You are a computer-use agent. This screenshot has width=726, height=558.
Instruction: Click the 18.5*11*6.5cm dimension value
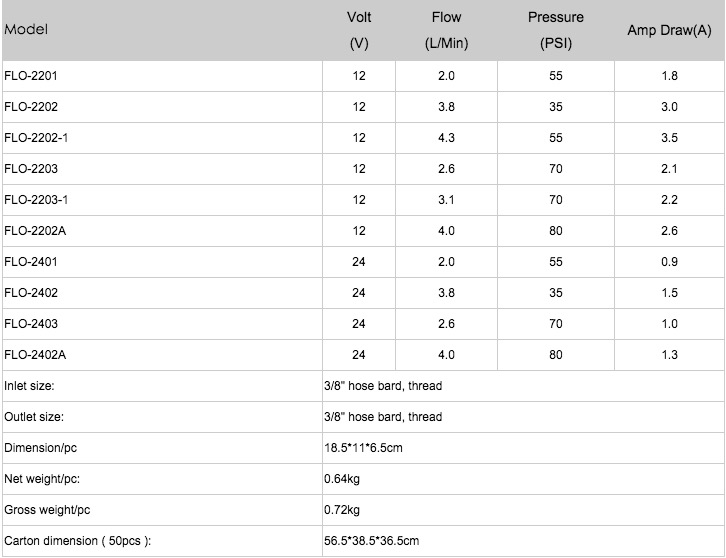363,448
